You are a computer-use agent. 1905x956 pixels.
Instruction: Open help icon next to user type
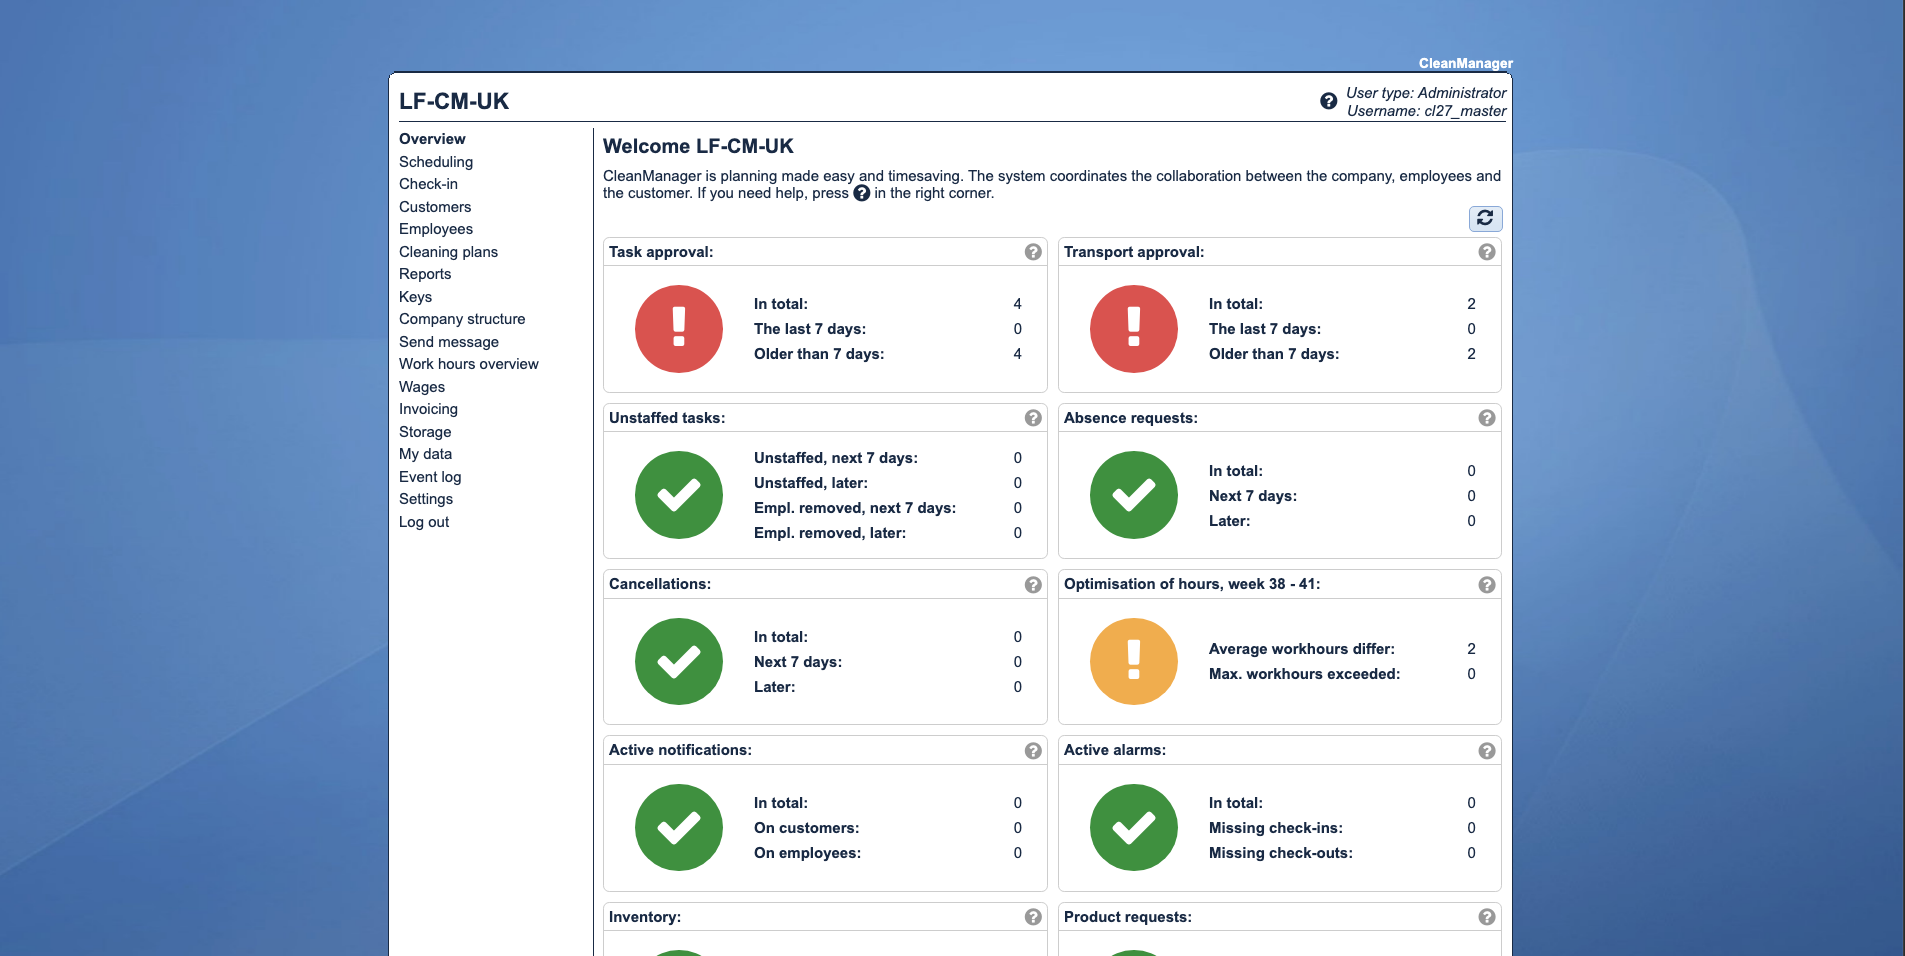click(1328, 101)
